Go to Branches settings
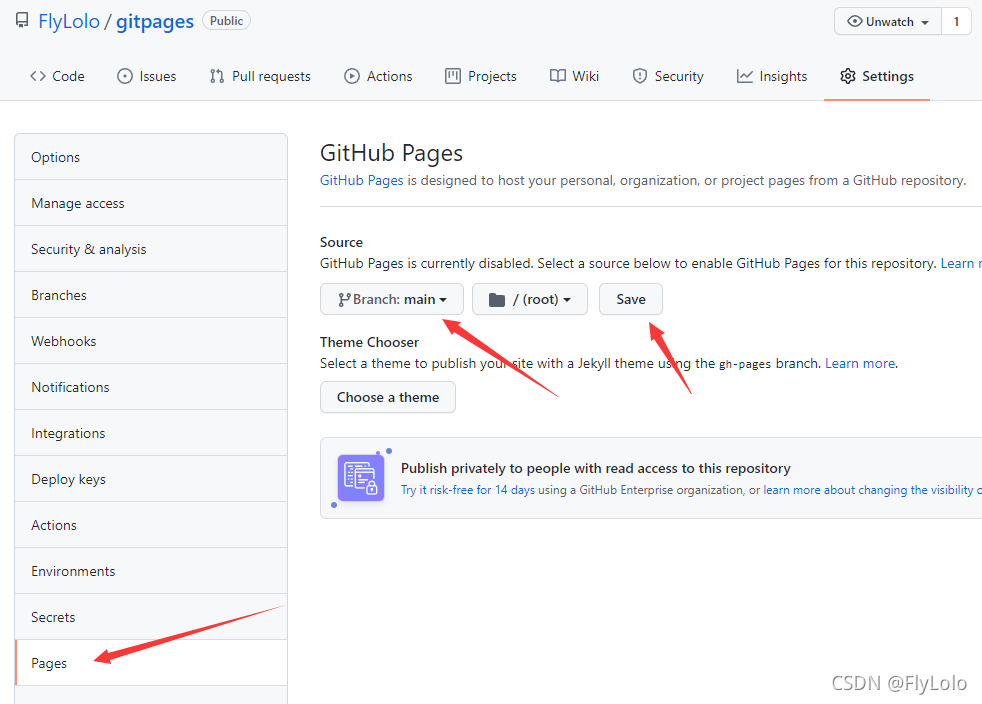982x704 pixels. pos(151,295)
